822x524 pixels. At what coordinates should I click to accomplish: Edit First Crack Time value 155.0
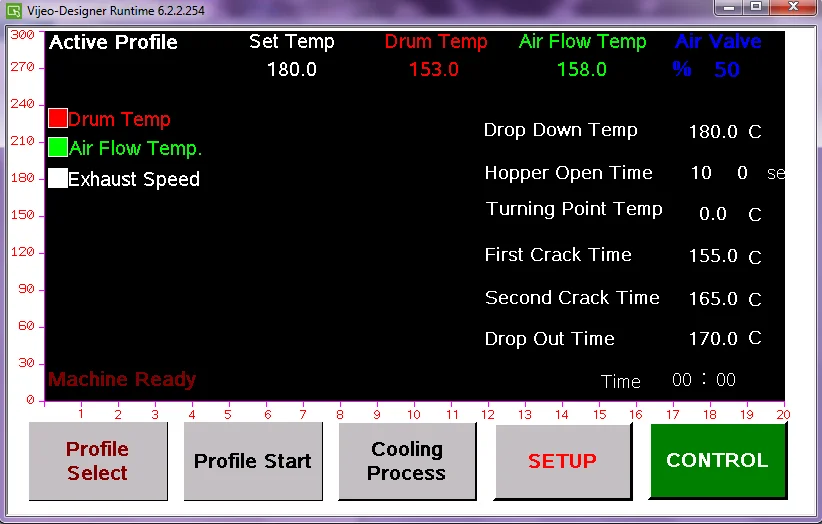713,256
